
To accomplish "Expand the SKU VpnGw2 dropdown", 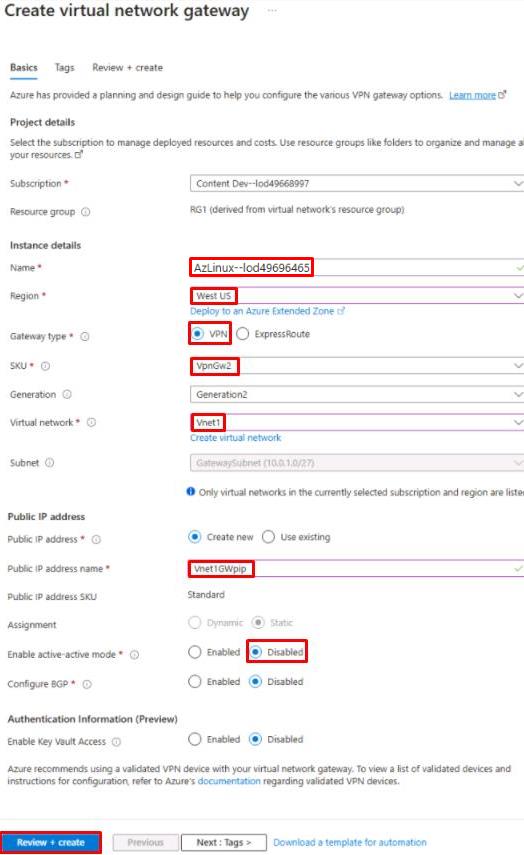I will [357, 366].
